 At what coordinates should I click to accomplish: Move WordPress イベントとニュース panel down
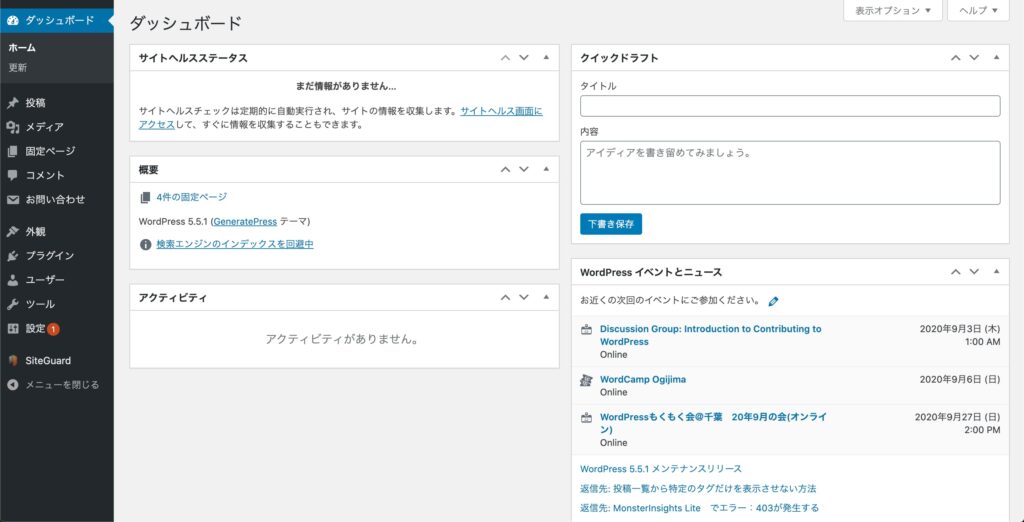tap(974, 272)
